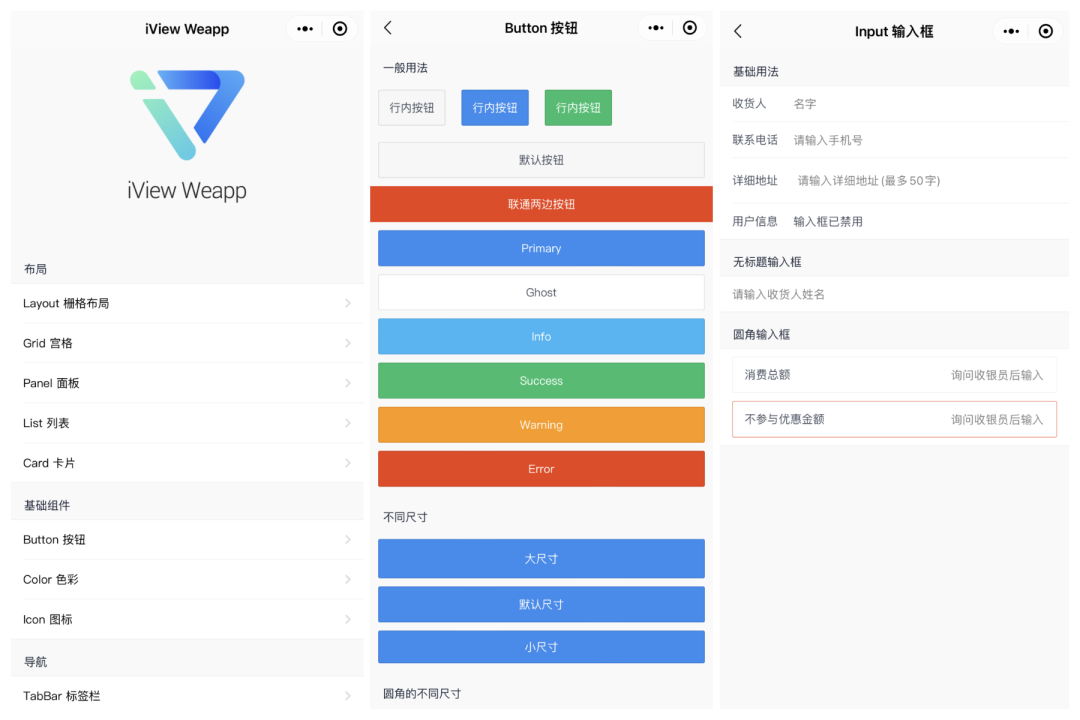1080x720 pixels.
Task: Click the 不同尺寸 section heading
Action: (406, 517)
